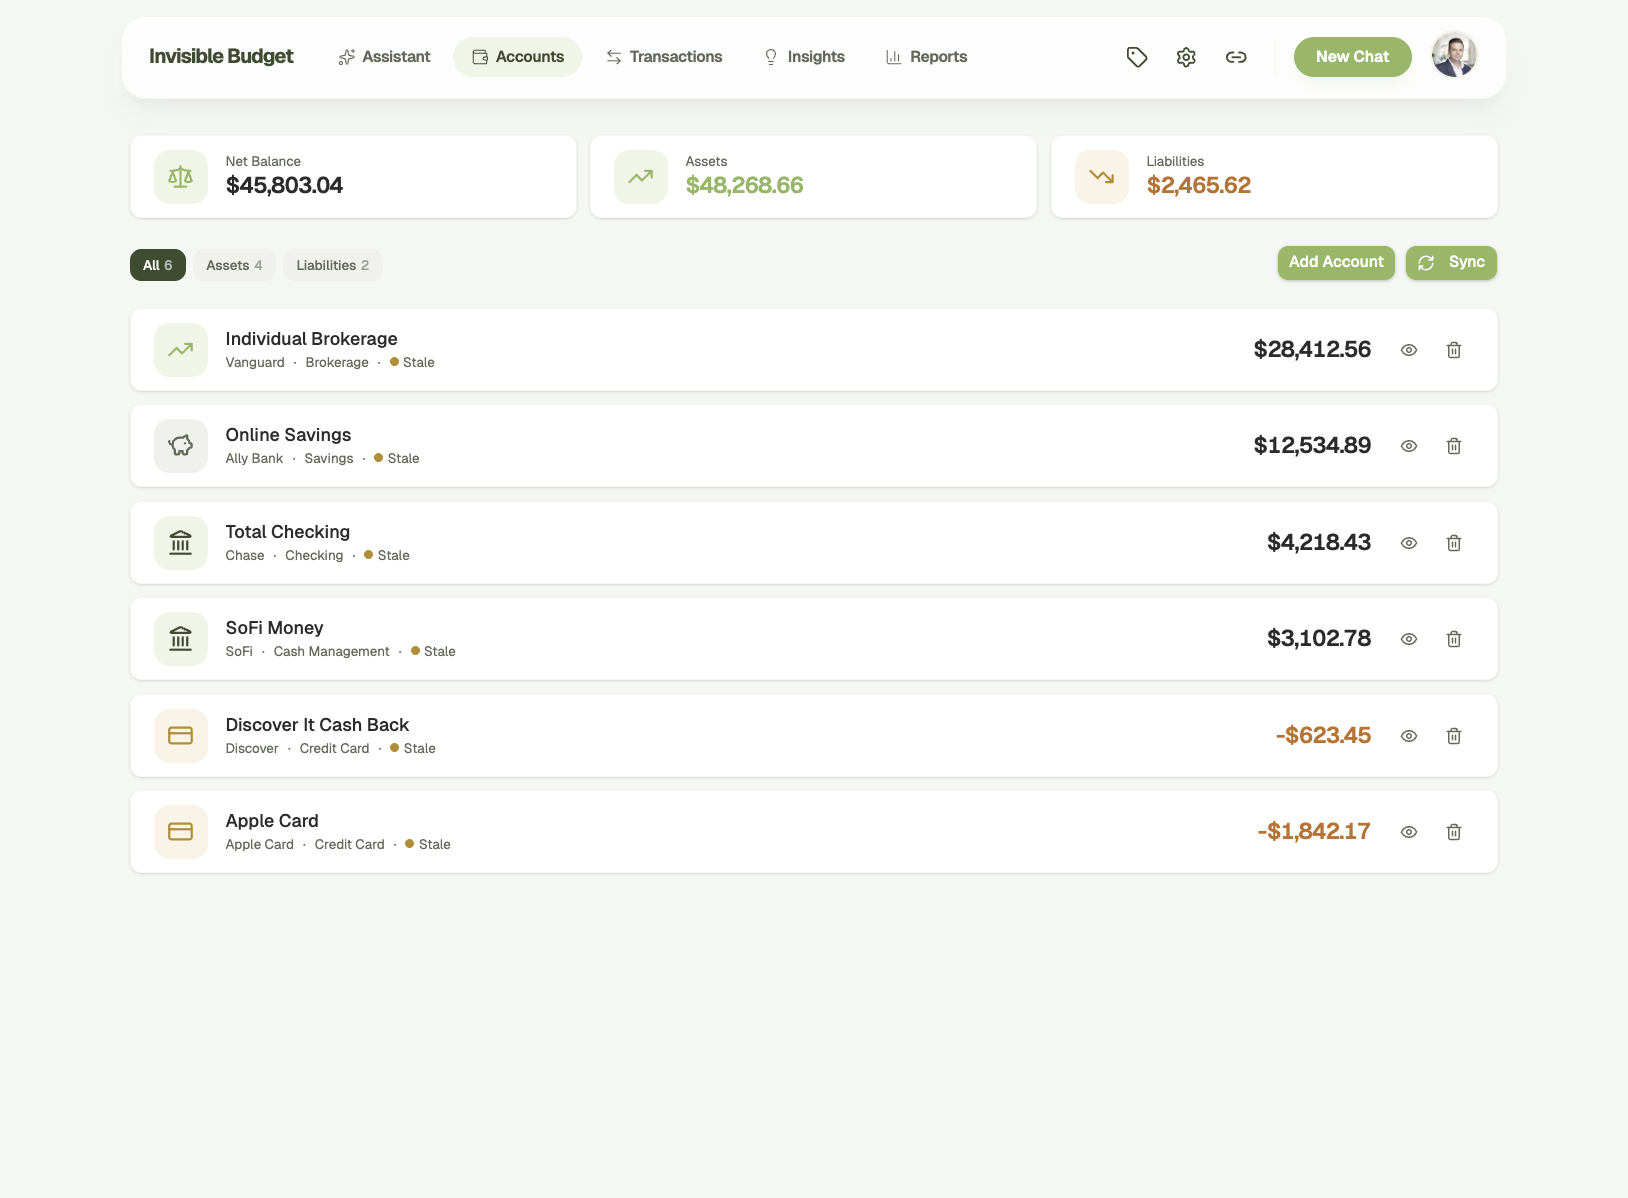Image resolution: width=1628 pixels, height=1198 pixels.
Task: Toggle visibility of Discover It Cash Back
Action: (1409, 735)
